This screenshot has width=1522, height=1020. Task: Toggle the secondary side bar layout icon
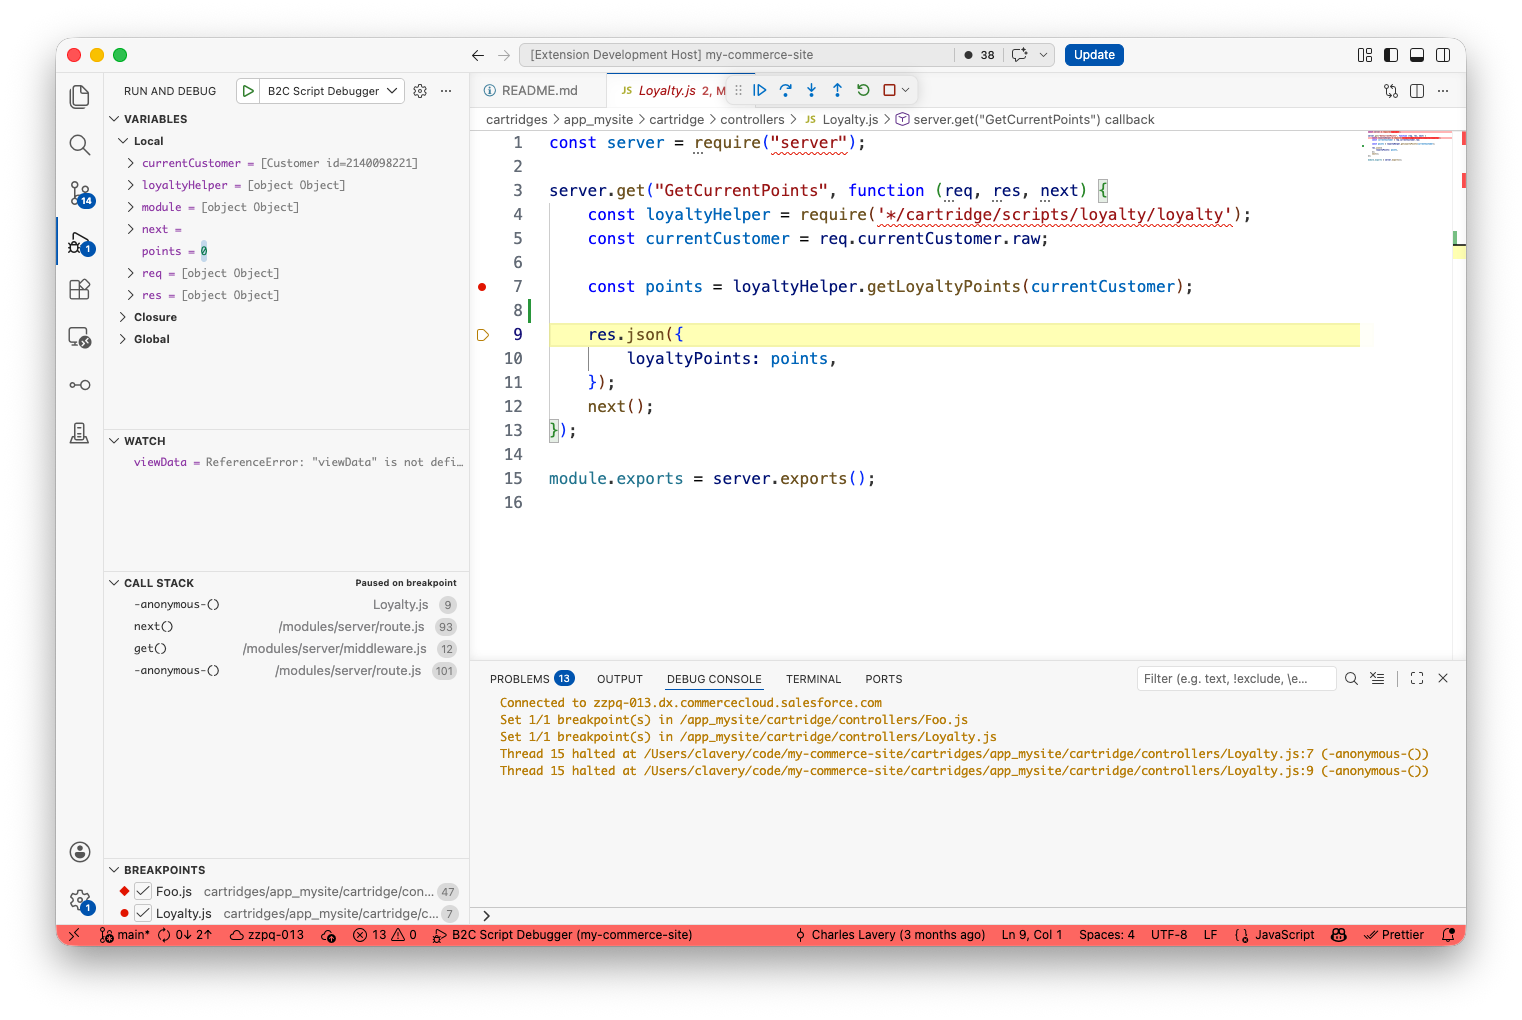click(1443, 55)
